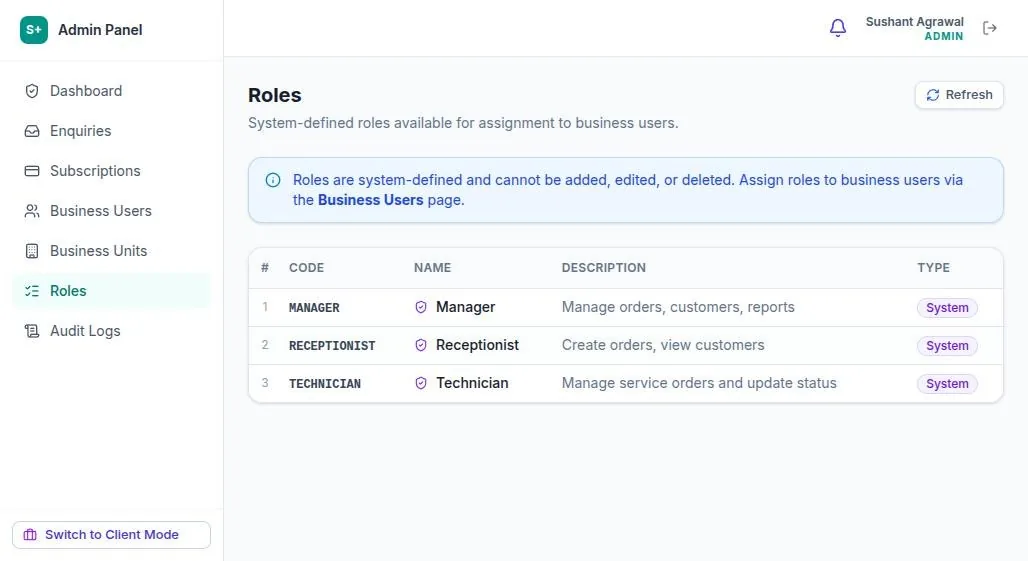Click the logout arrow icon
The height and width of the screenshot is (561, 1028).
pos(990,28)
